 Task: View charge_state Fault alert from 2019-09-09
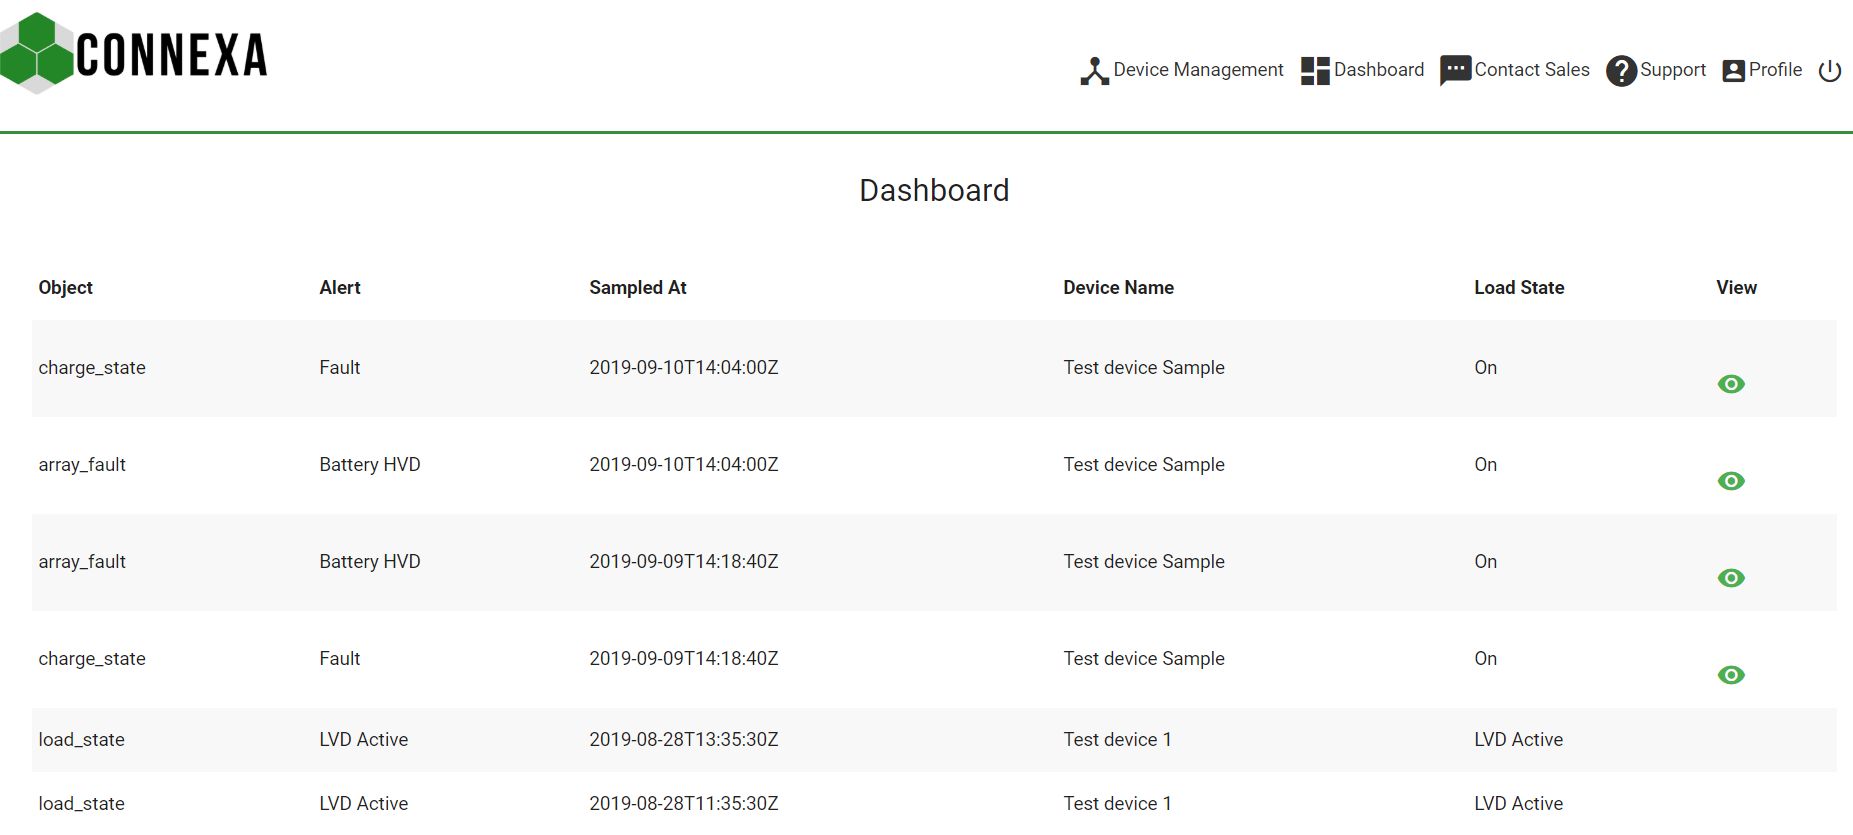[x=1731, y=675]
